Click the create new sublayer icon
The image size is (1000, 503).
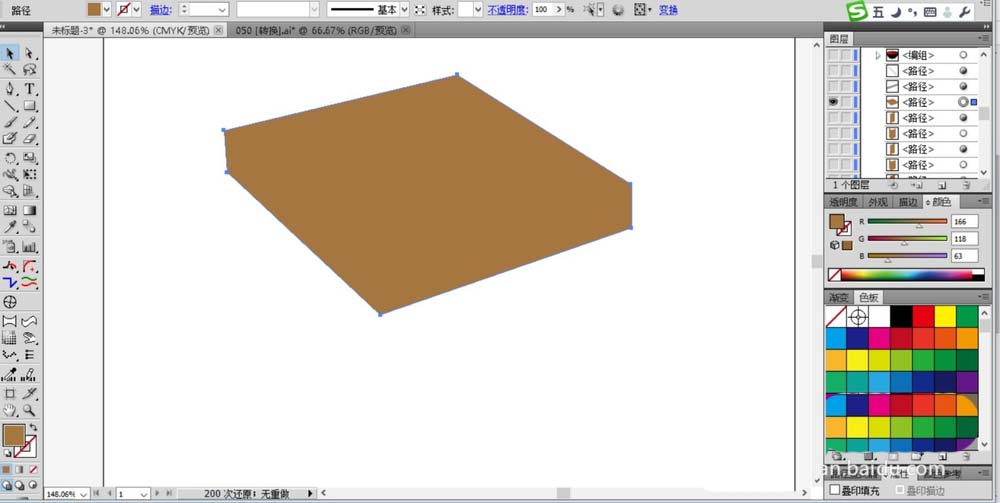click(917, 185)
